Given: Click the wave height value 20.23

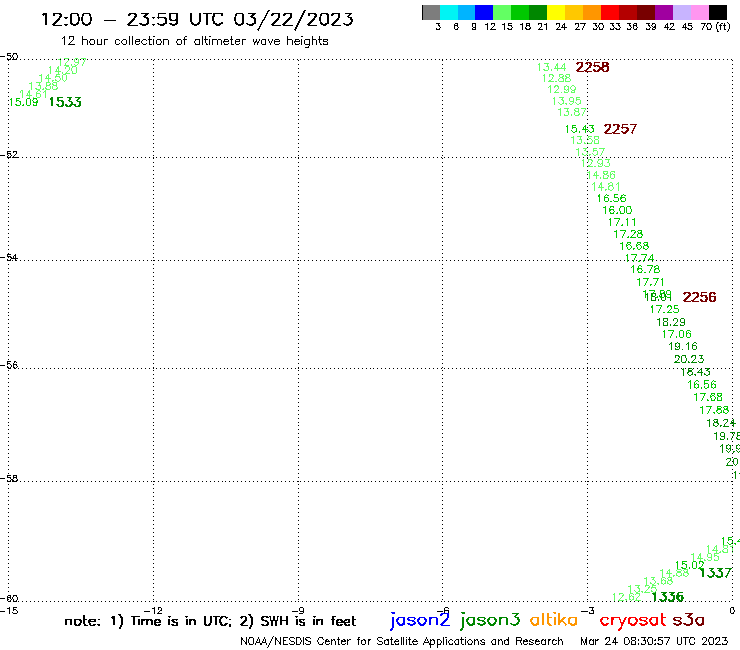Looking at the screenshot, I should click(689, 359).
